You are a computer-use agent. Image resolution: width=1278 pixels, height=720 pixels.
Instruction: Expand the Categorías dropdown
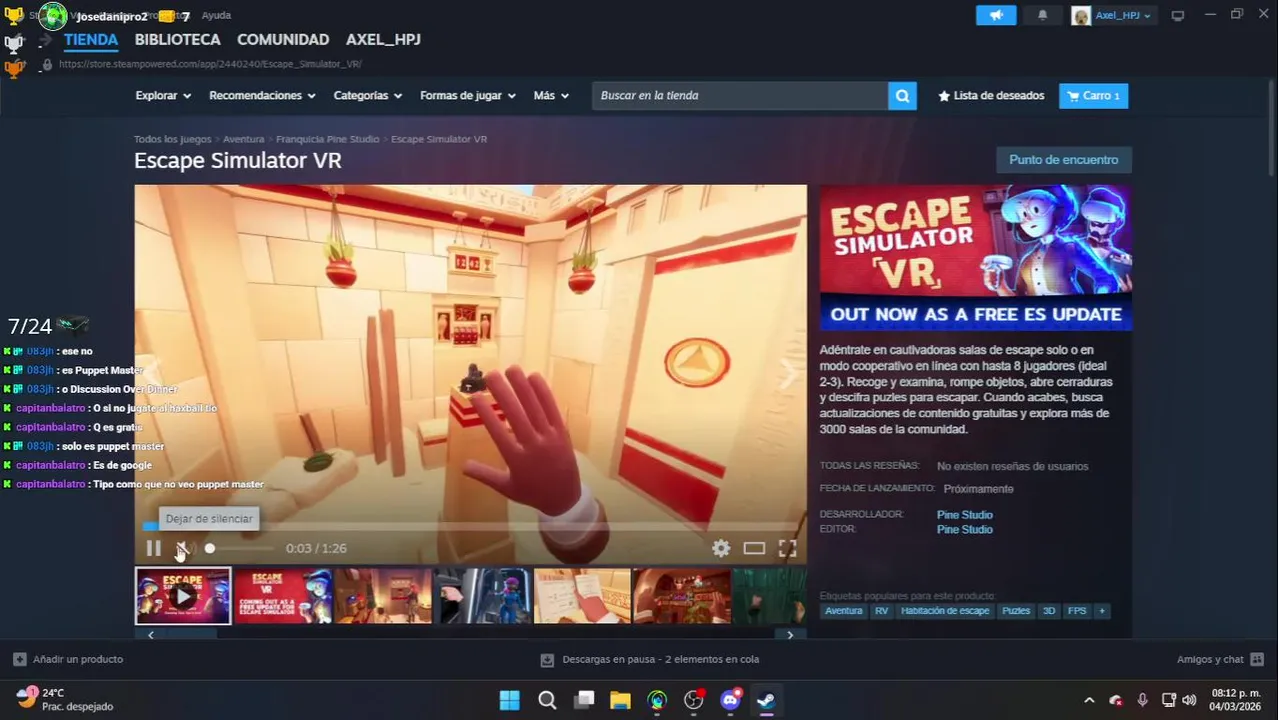pyautogui.click(x=368, y=96)
